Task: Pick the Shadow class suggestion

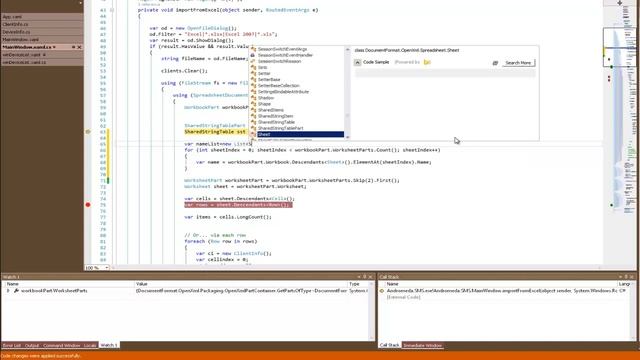Action: (x=266, y=98)
